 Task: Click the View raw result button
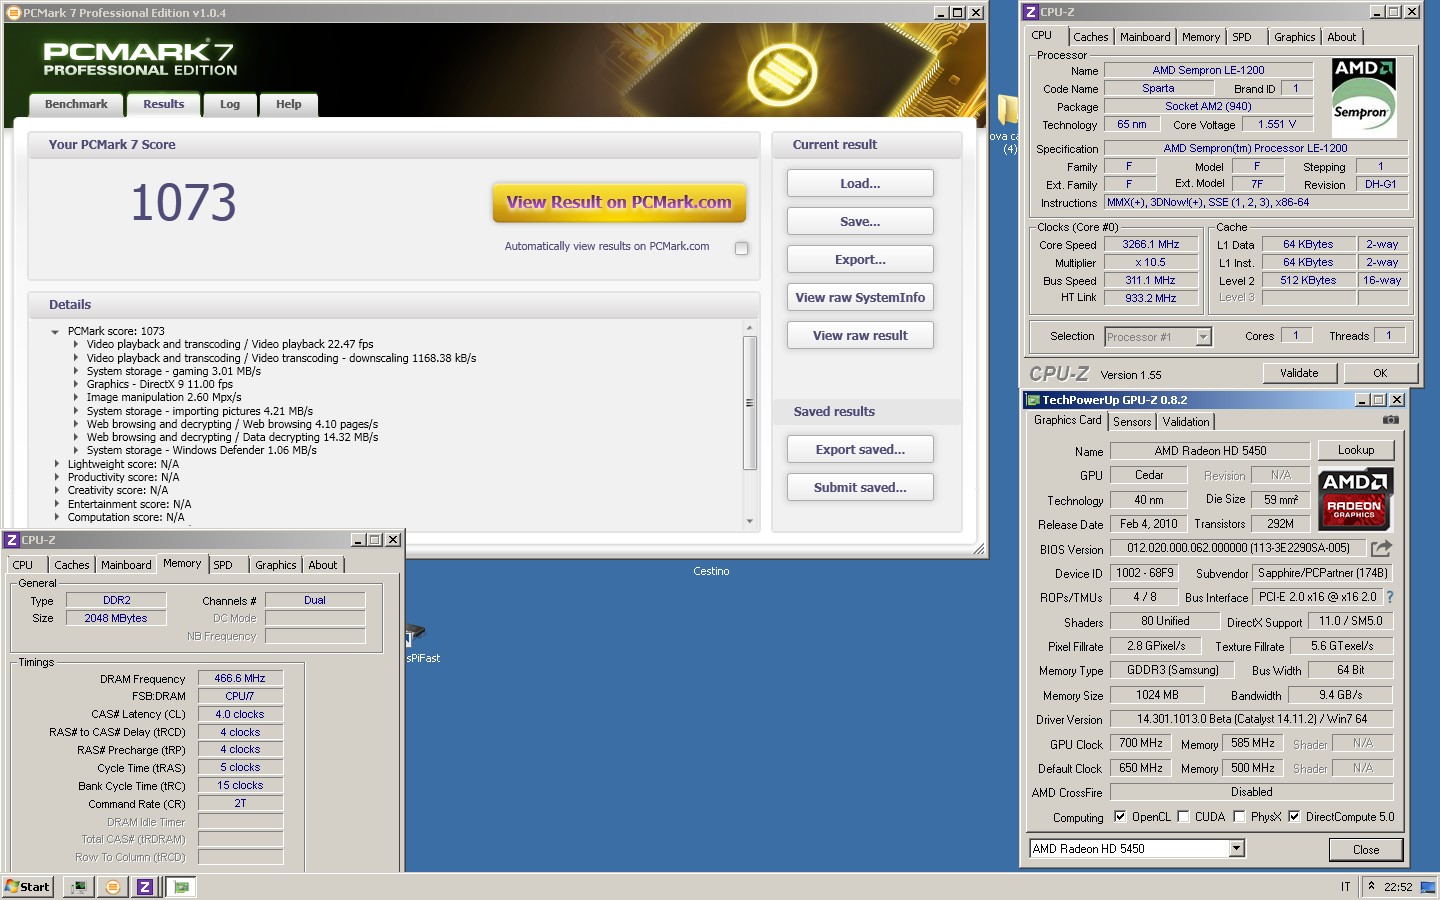click(x=860, y=335)
